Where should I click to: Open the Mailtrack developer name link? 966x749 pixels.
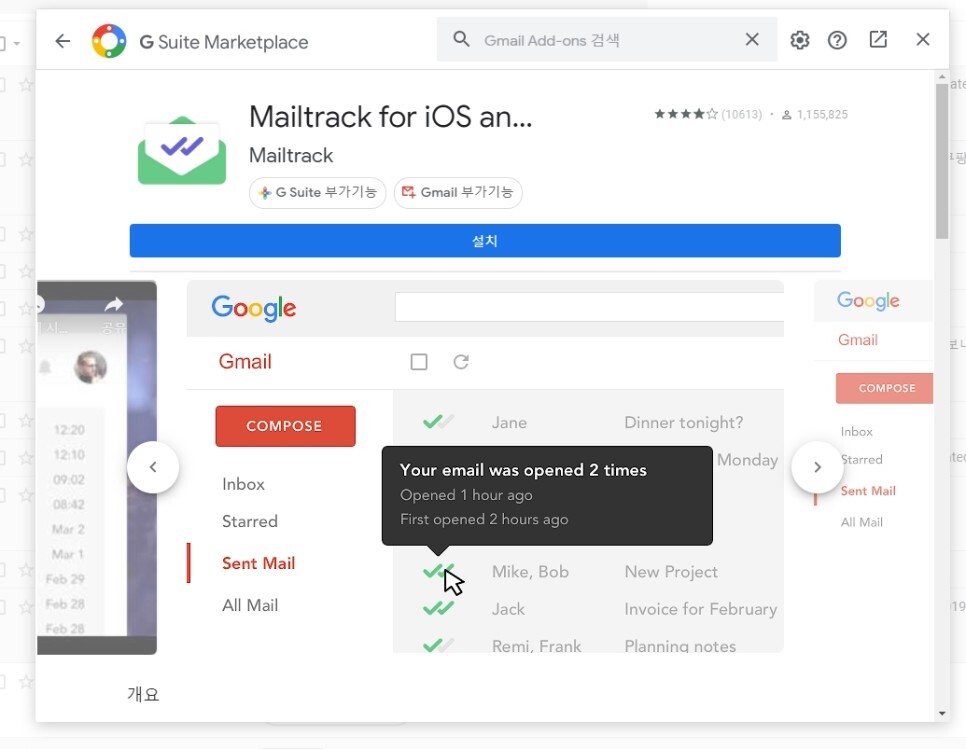pos(291,155)
